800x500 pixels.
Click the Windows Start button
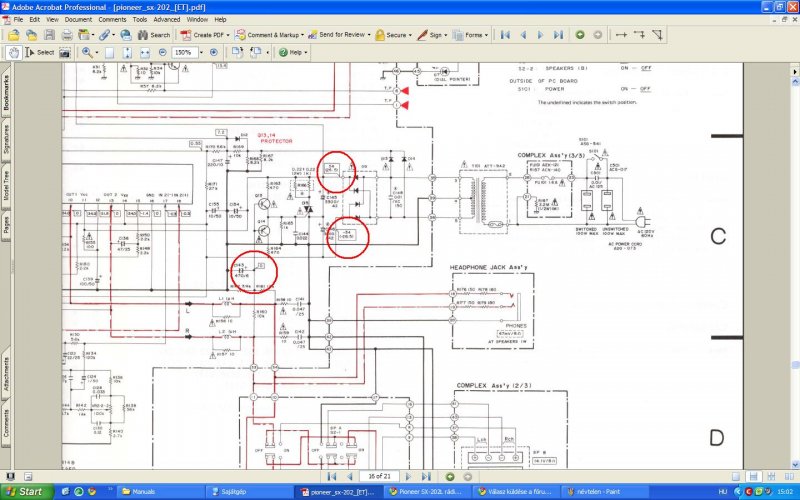(x=27, y=492)
